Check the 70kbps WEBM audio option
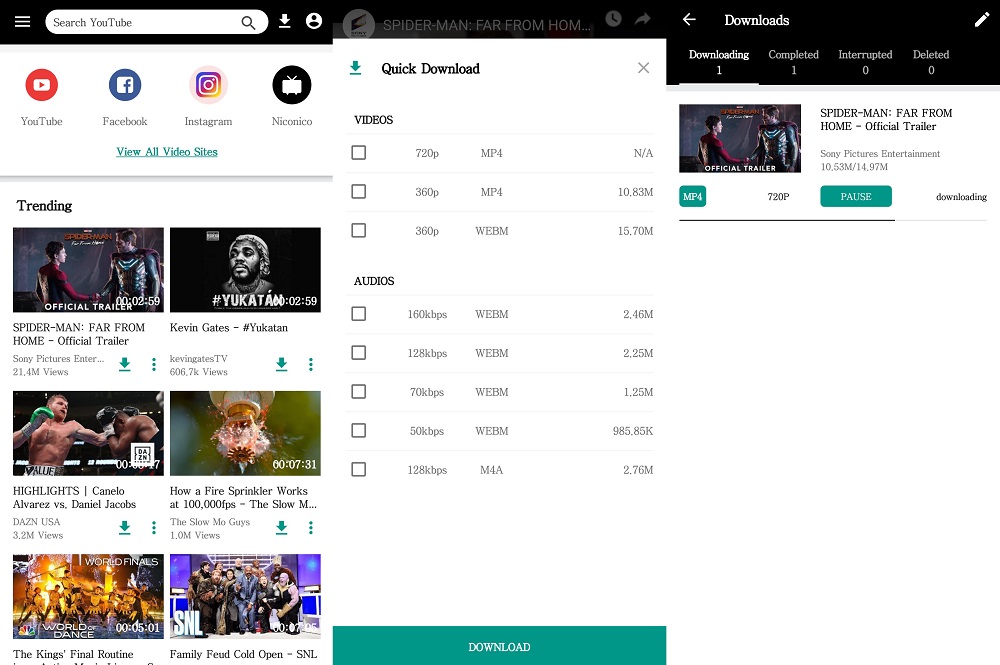The height and width of the screenshot is (665, 1000). pos(358,391)
